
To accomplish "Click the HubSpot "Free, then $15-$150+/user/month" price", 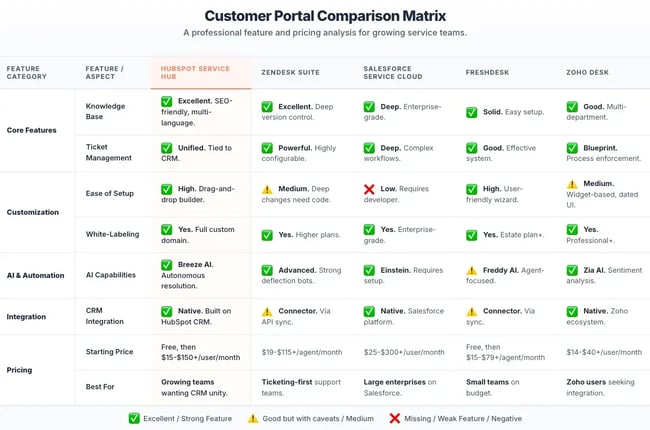I will point(201,352).
